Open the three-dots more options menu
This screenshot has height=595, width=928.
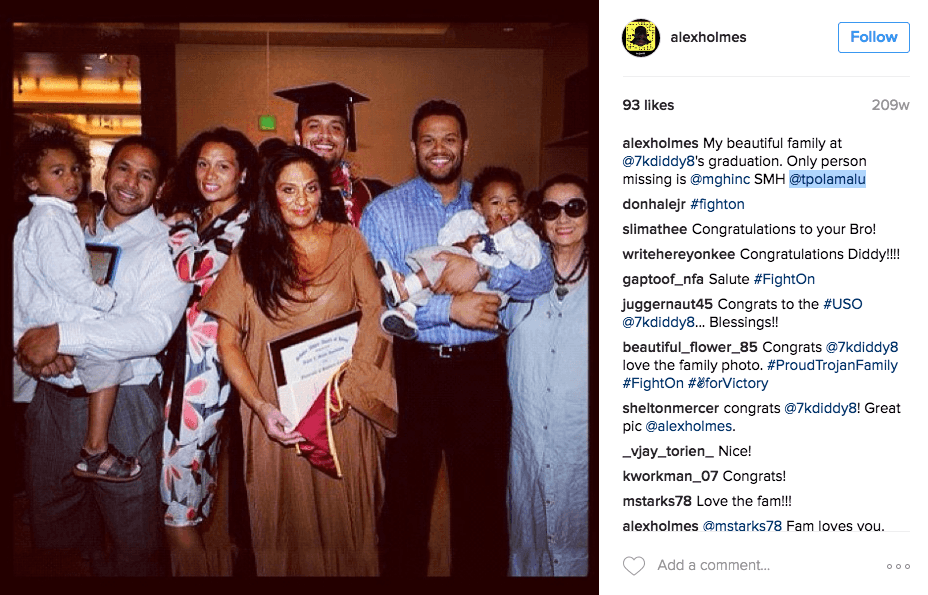pos(898,567)
